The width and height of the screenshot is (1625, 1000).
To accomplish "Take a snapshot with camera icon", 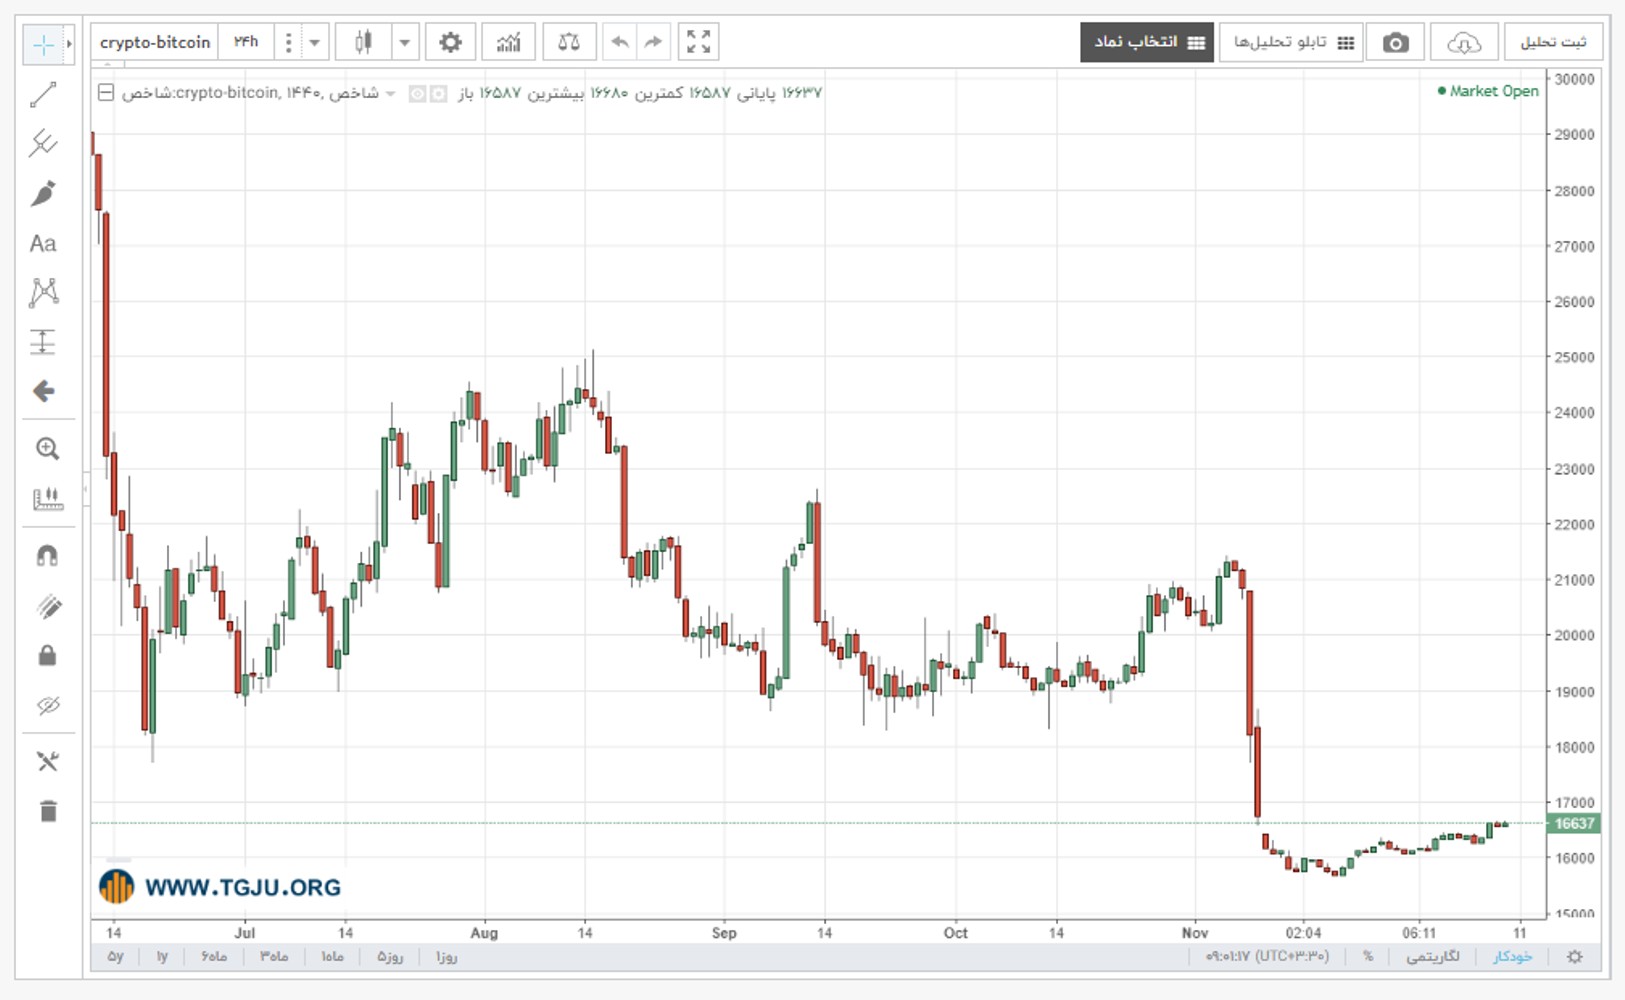I will [x=1395, y=42].
